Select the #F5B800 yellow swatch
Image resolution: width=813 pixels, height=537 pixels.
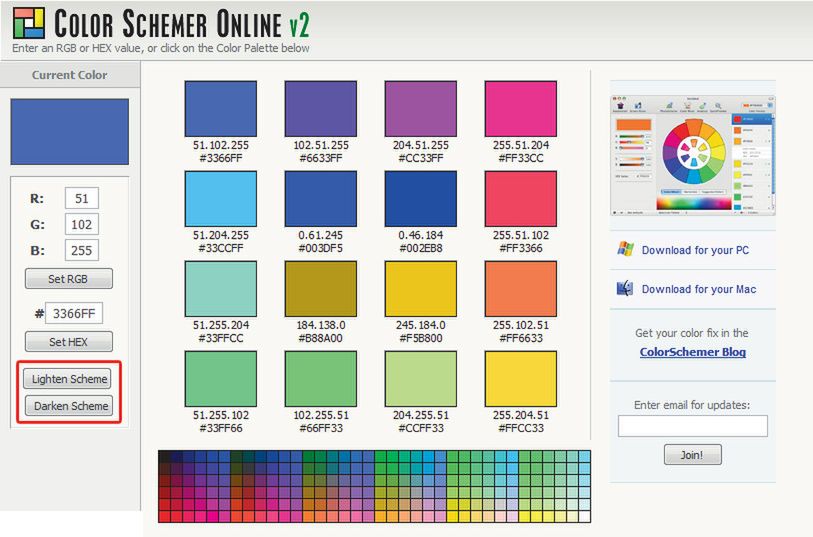(420, 289)
